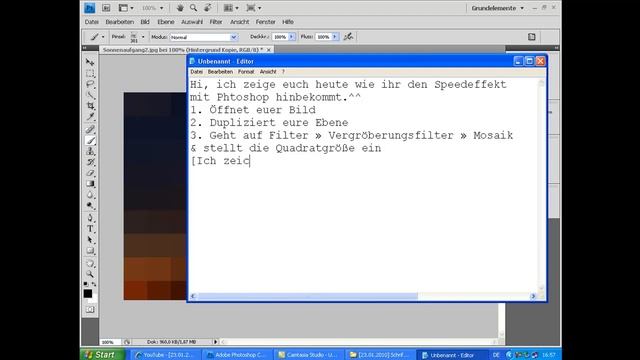Select the Rectangular Marquee tool
Viewport: 640px width, 360px height.
(90, 73)
